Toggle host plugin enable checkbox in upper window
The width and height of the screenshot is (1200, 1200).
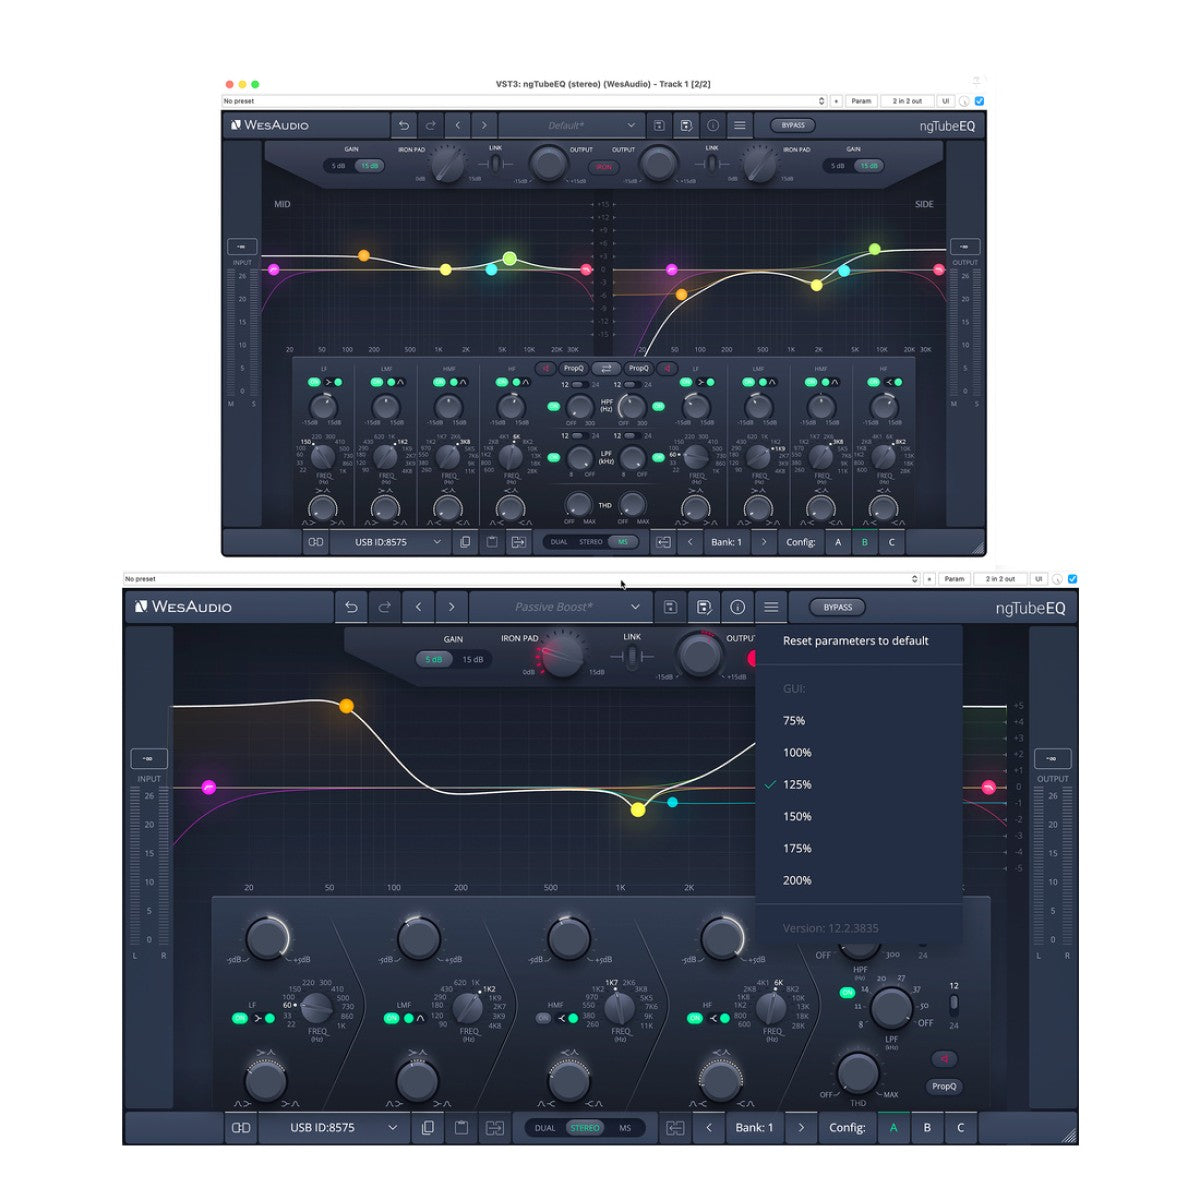tap(979, 101)
